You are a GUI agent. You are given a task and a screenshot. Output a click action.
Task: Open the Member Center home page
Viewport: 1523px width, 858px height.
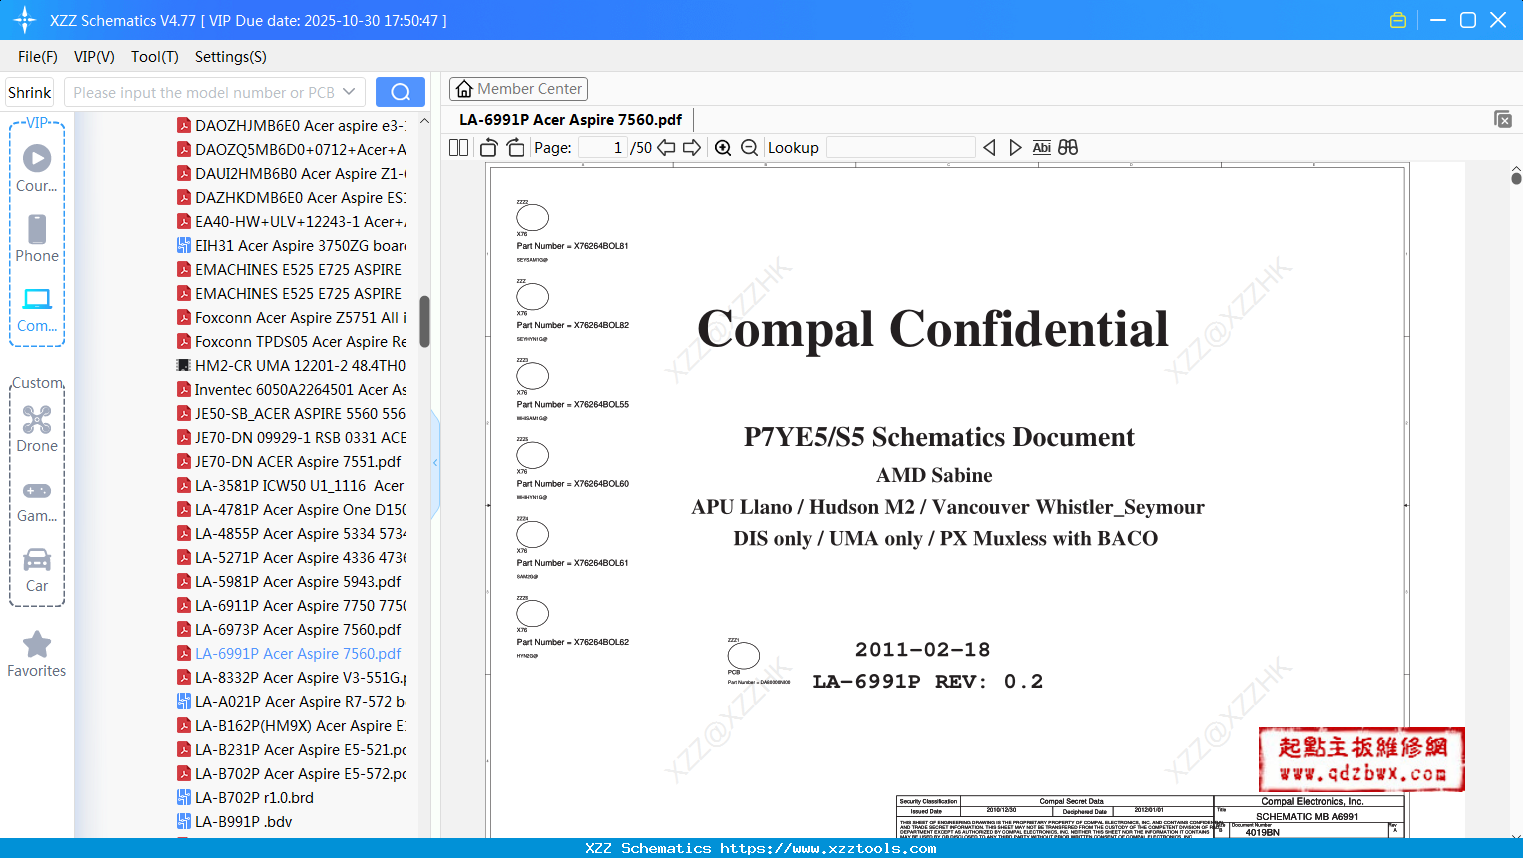point(518,89)
